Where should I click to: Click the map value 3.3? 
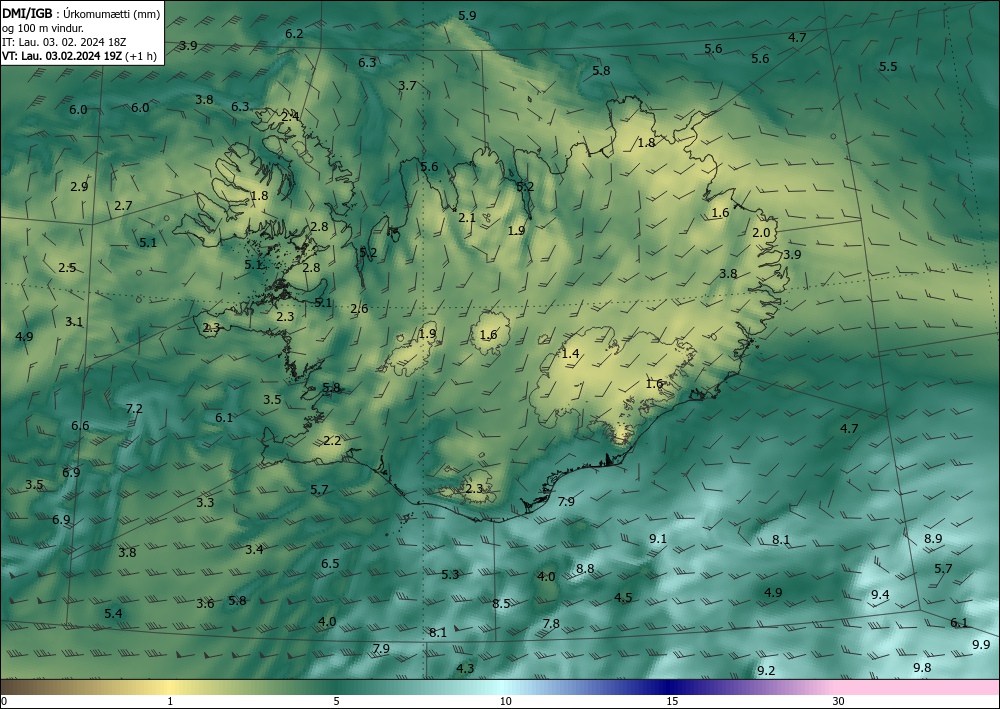[x=205, y=502]
